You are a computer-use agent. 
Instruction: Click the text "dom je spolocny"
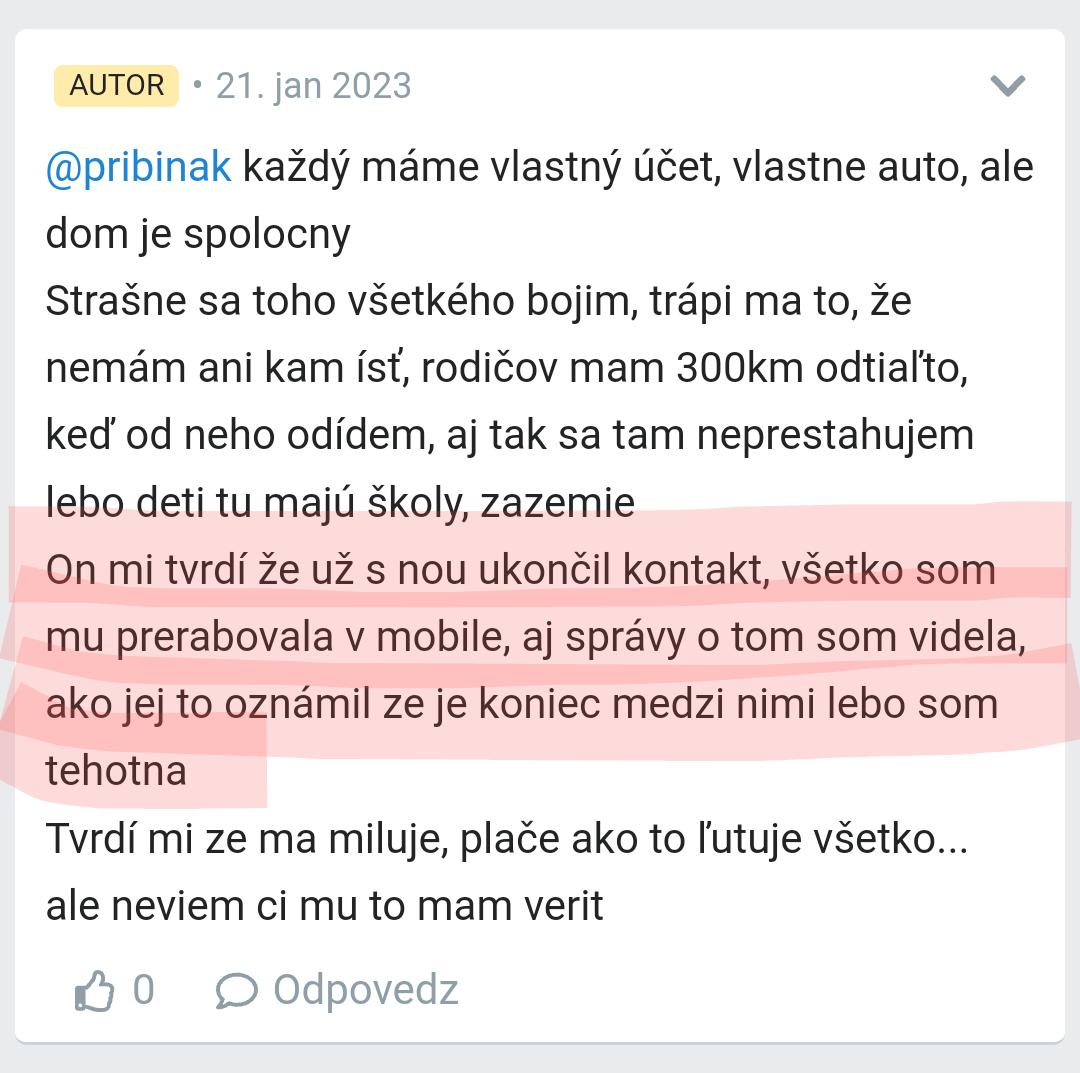(x=198, y=234)
